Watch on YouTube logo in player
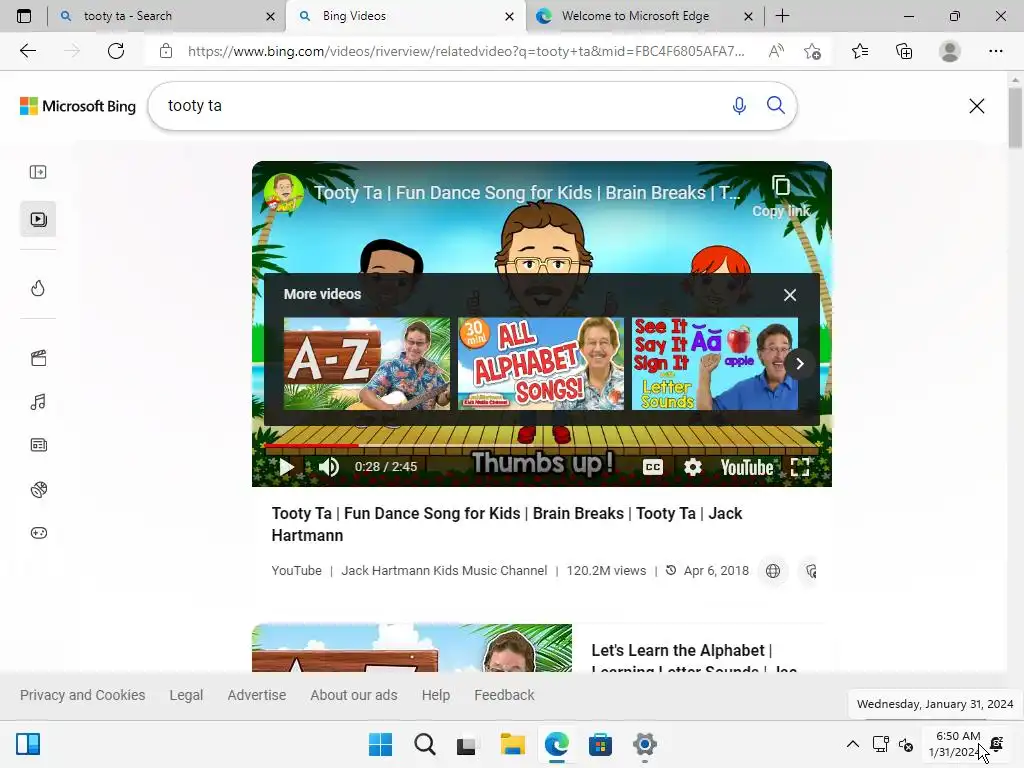Viewport: 1024px width, 768px height. click(x=746, y=467)
